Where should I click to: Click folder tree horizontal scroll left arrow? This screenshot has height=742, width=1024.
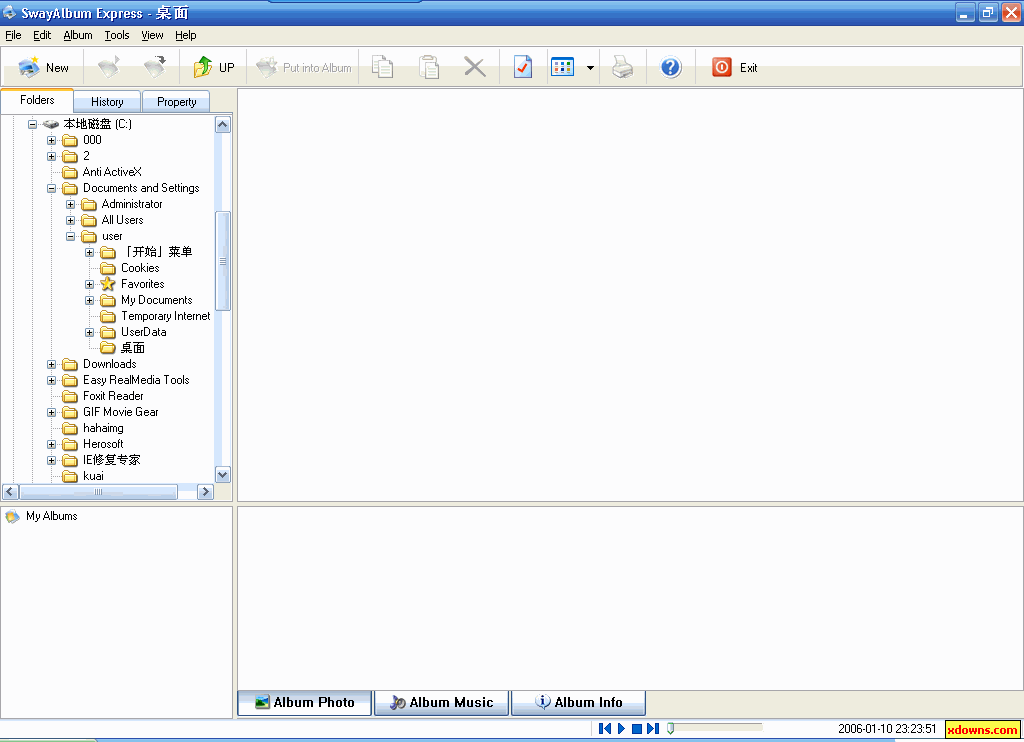click(x=10, y=492)
